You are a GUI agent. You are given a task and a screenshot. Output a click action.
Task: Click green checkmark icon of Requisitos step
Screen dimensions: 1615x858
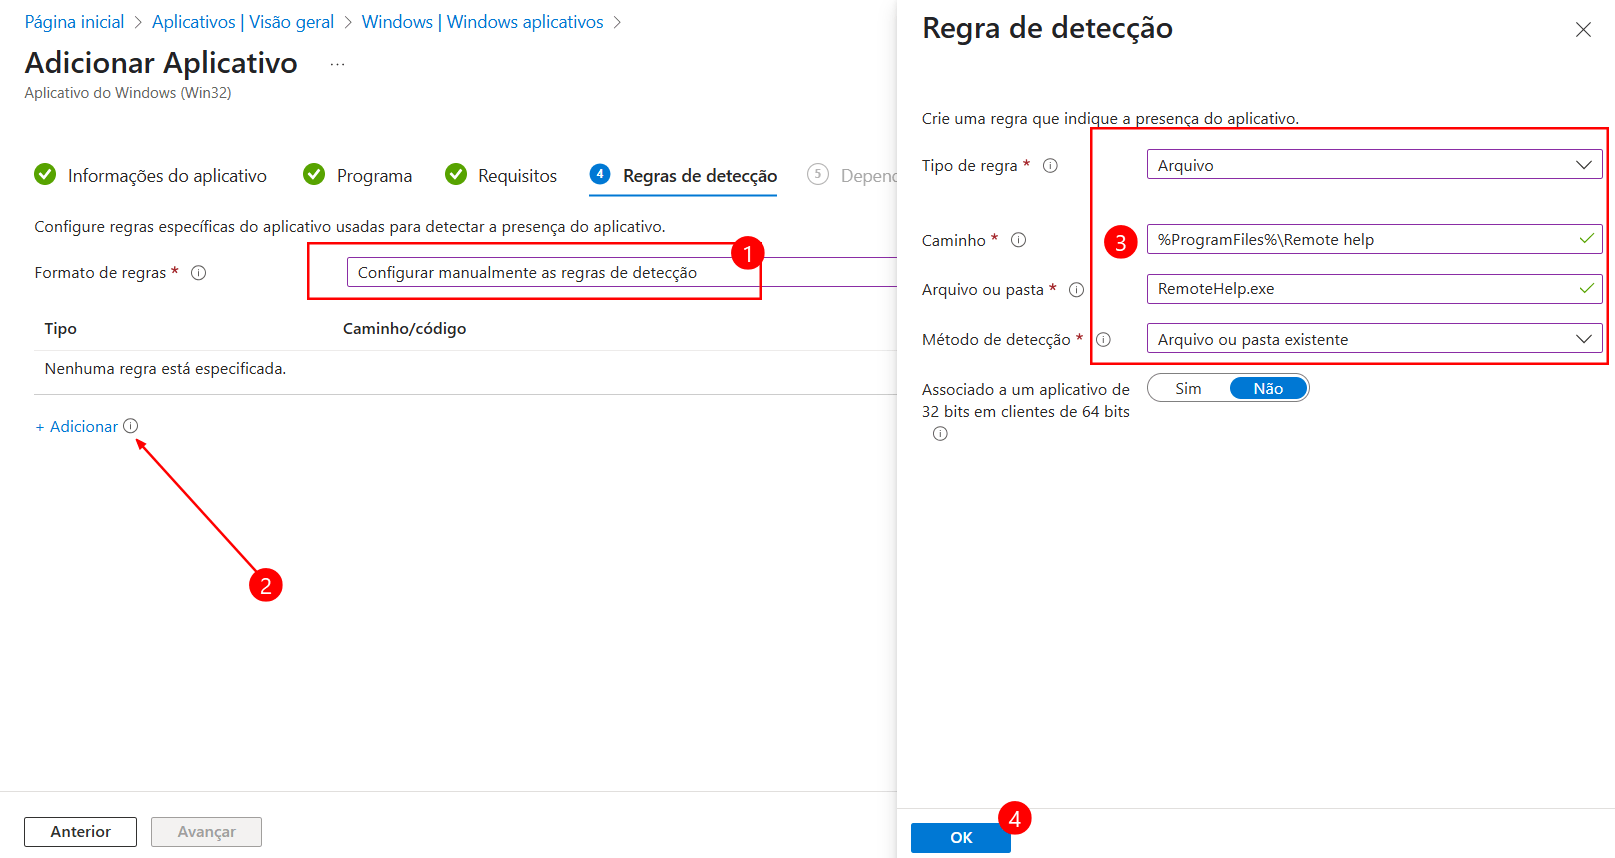click(x=456, y=174)
